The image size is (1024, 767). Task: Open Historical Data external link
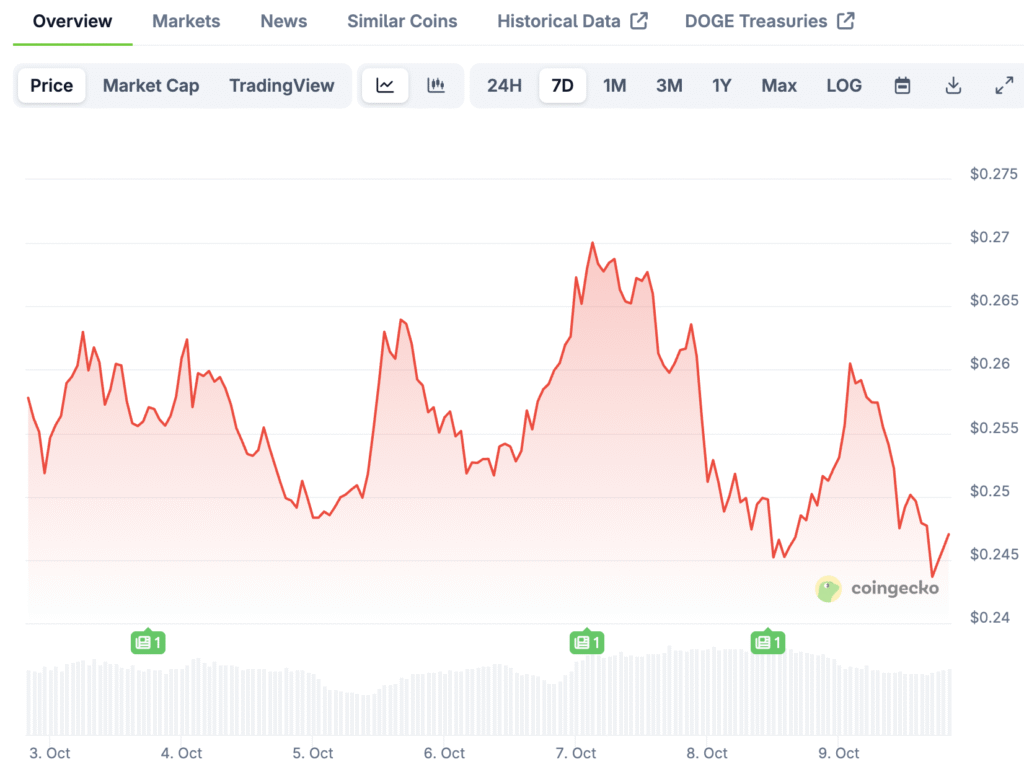click(x=572, y=21)
